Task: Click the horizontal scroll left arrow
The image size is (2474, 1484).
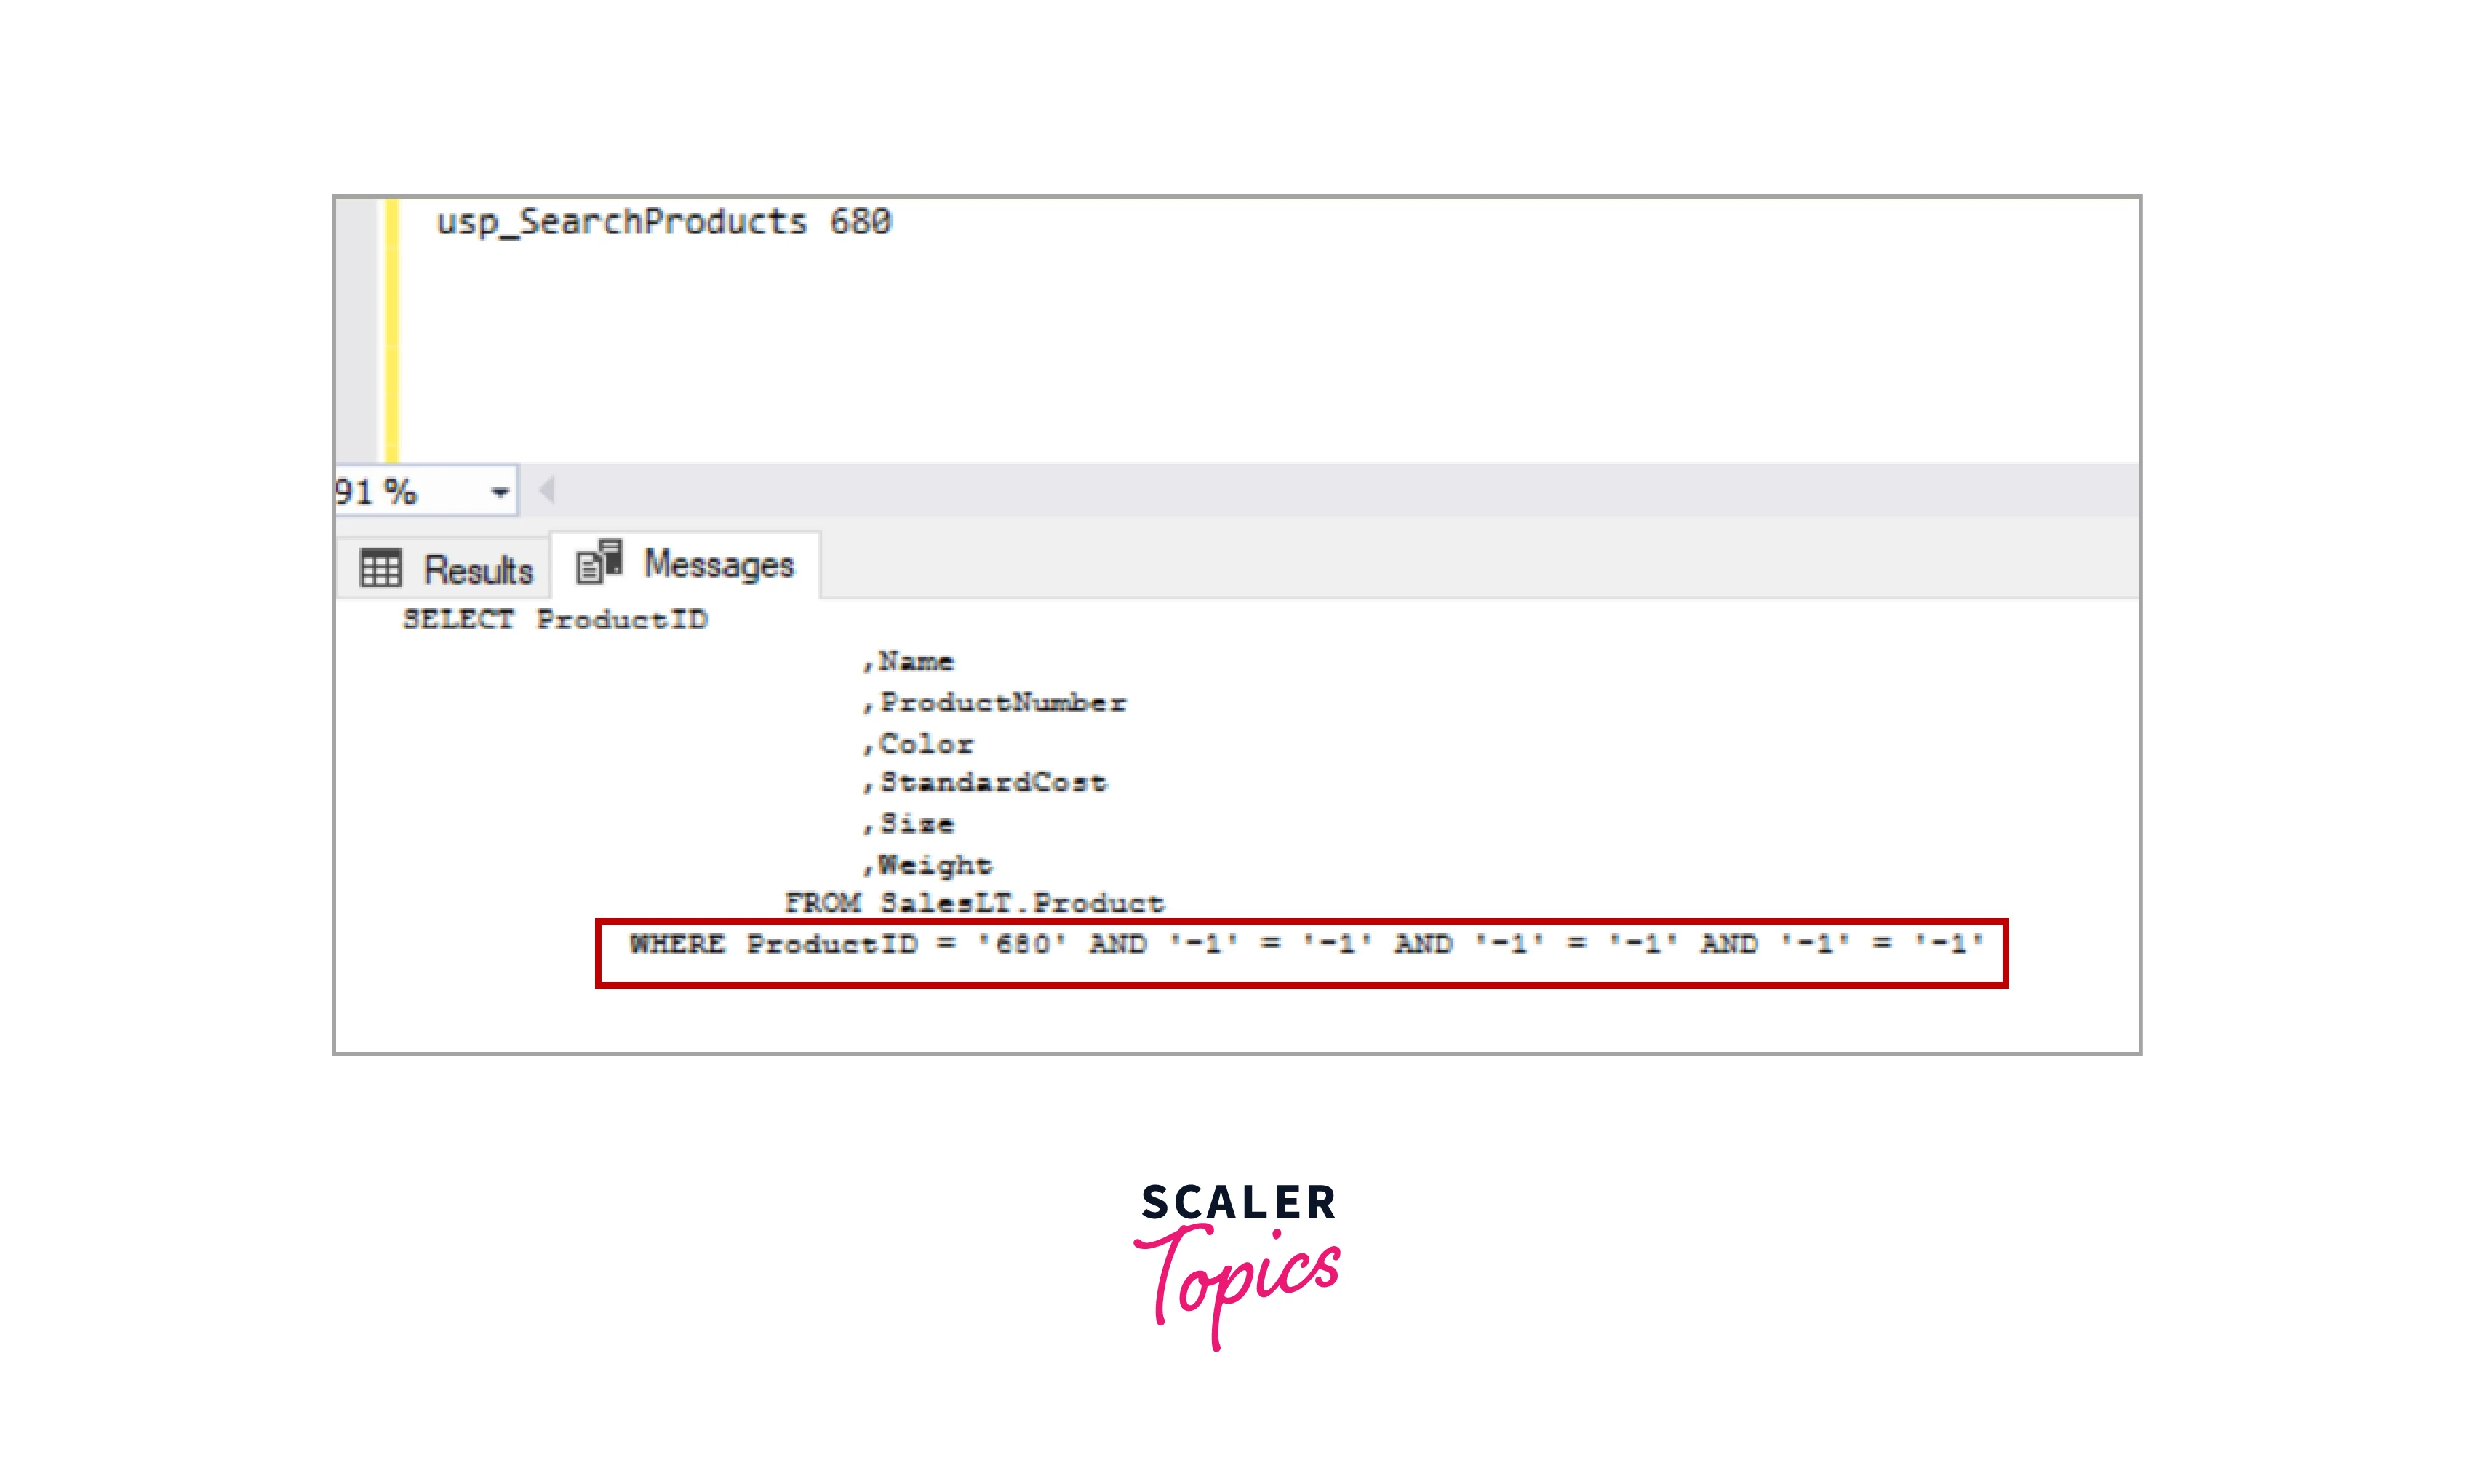Action: (547, 491)
